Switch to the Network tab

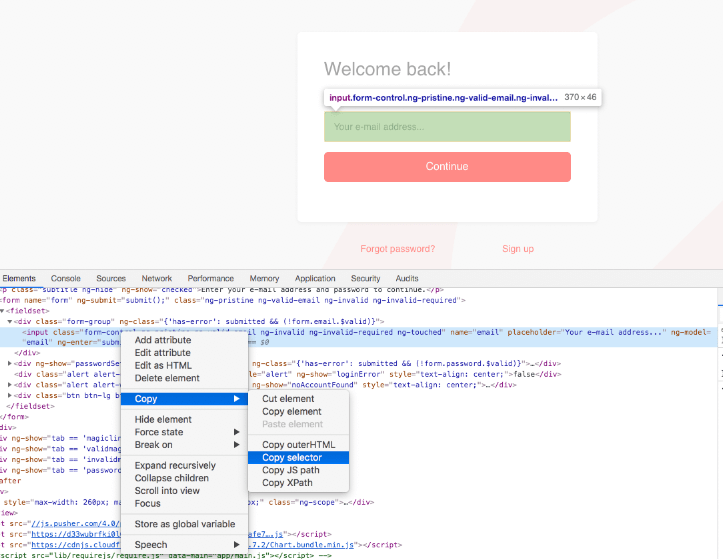(x=157, y=279)
